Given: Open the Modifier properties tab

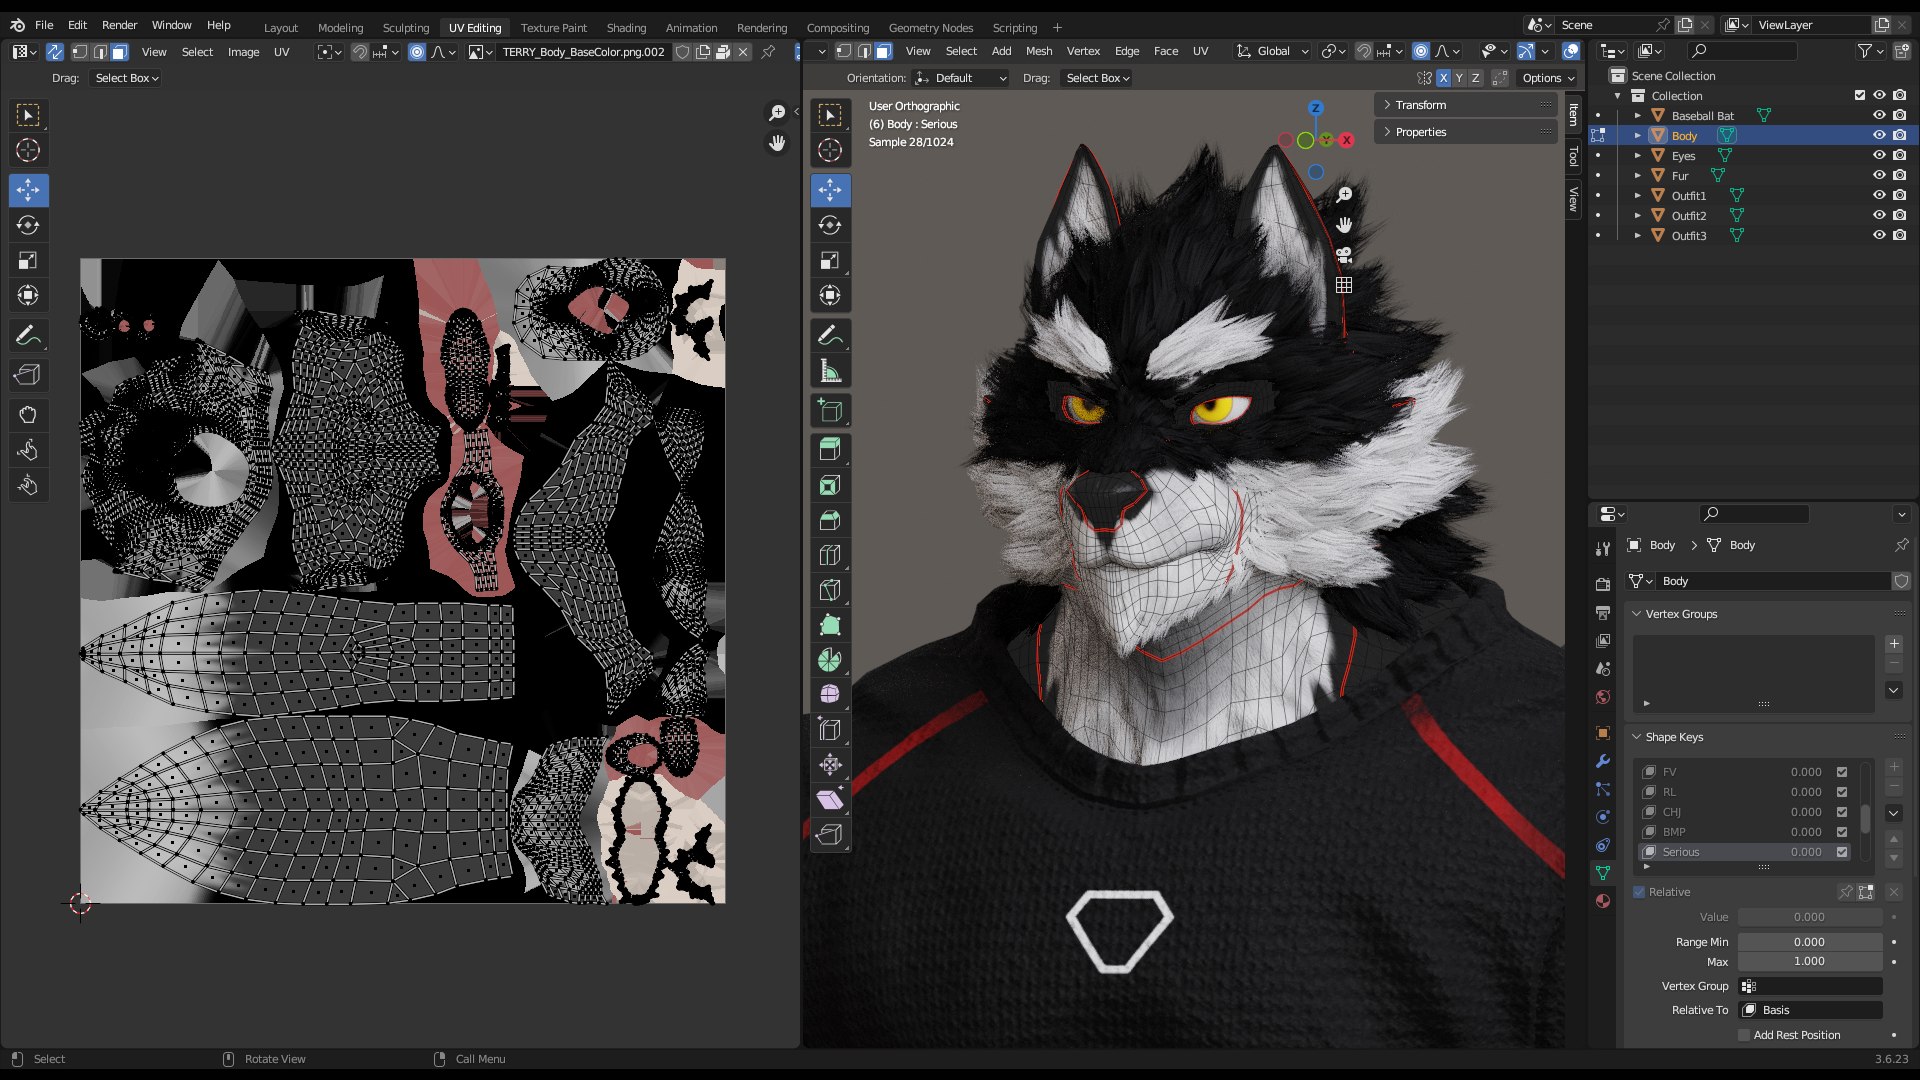Looking at the screenshot, I should (x=1603, y=761).
